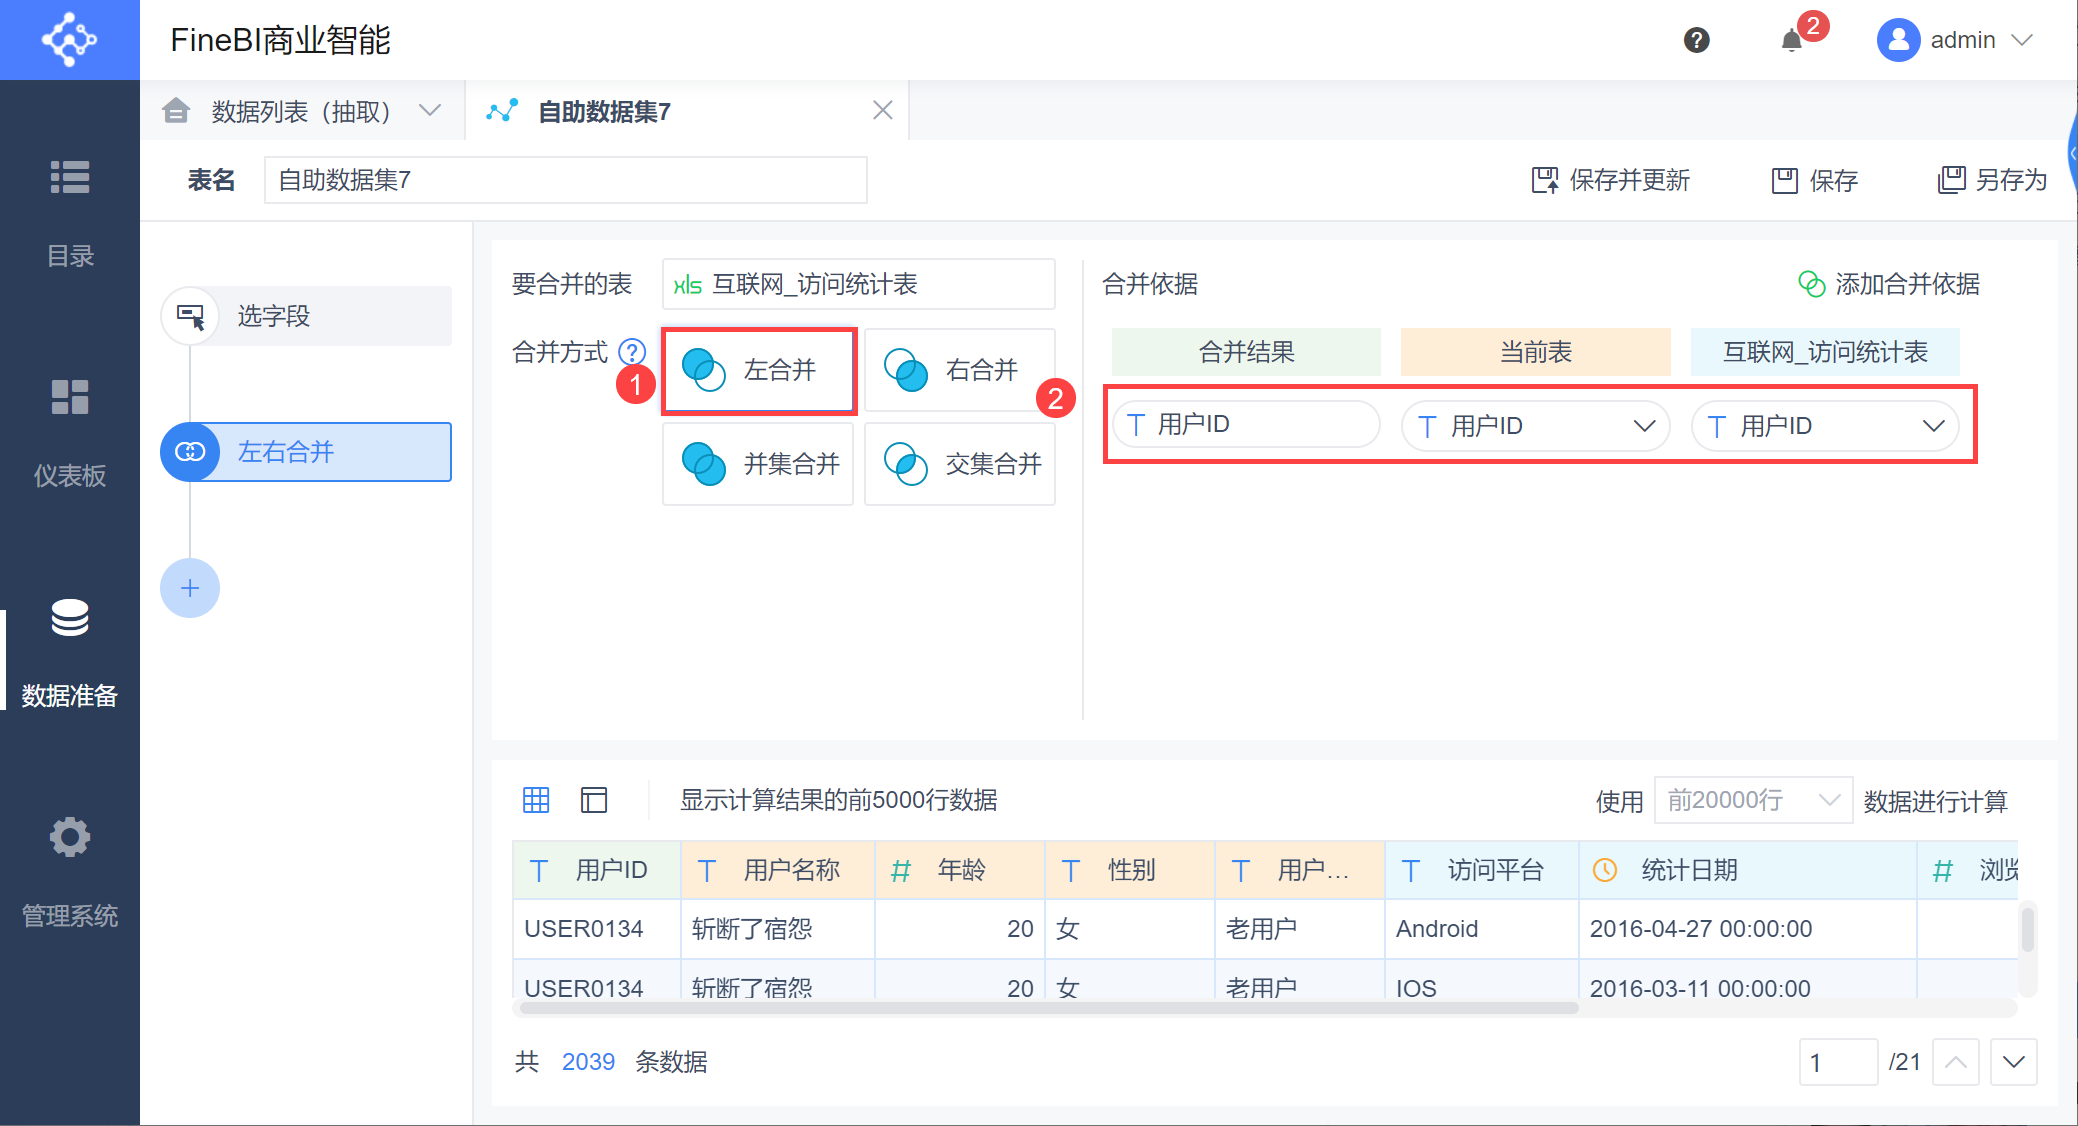Switch to grid table preview icon

coord(536,800)
